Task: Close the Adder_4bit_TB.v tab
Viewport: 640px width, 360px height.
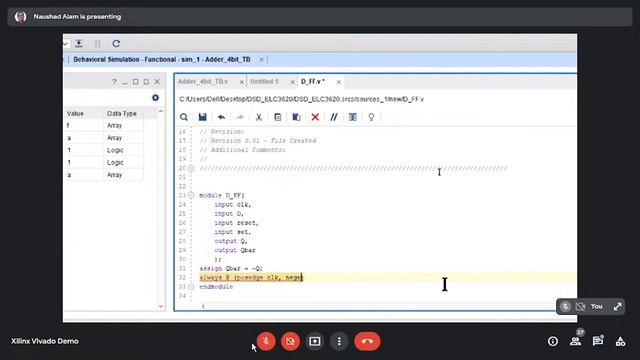Action: point(242,82)
